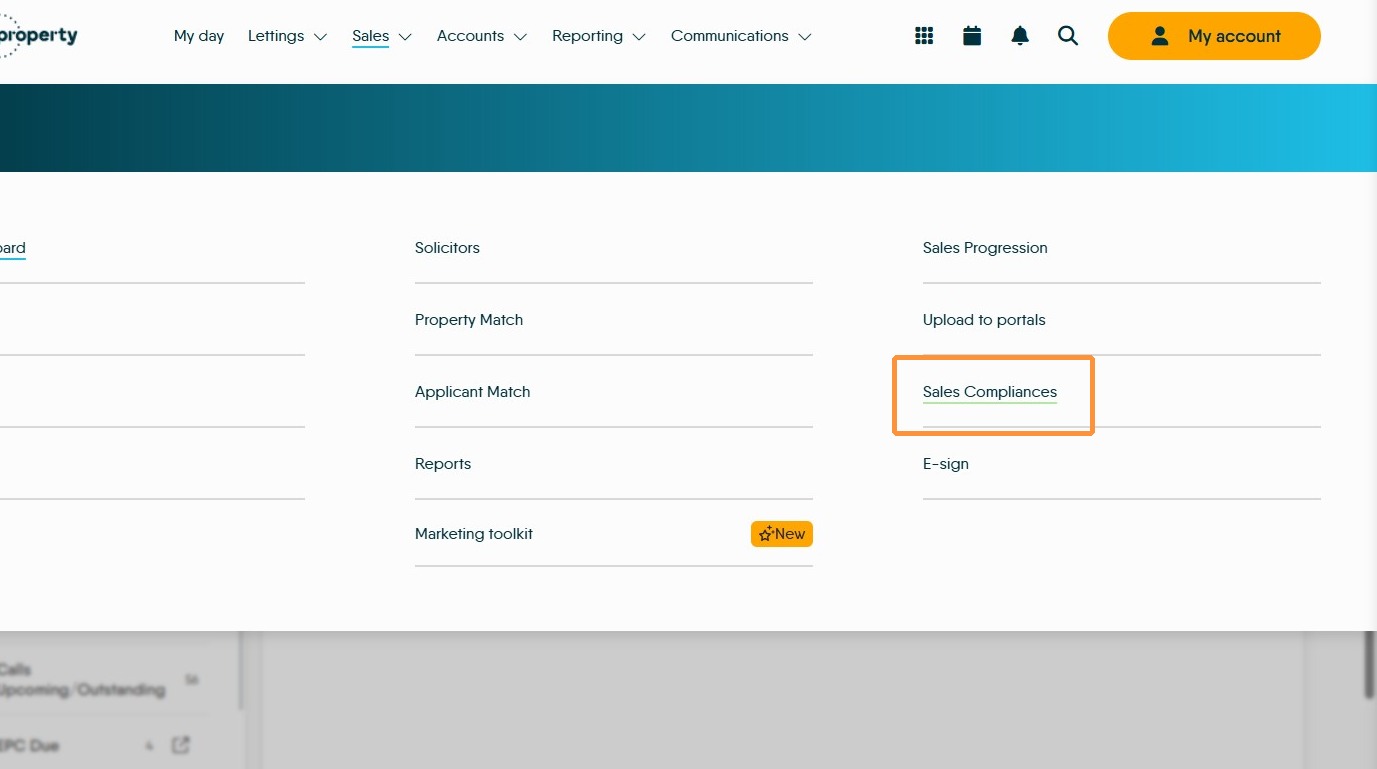Select Upload to portals
The image size is (1377, 769).
click(x=984, y=320)
